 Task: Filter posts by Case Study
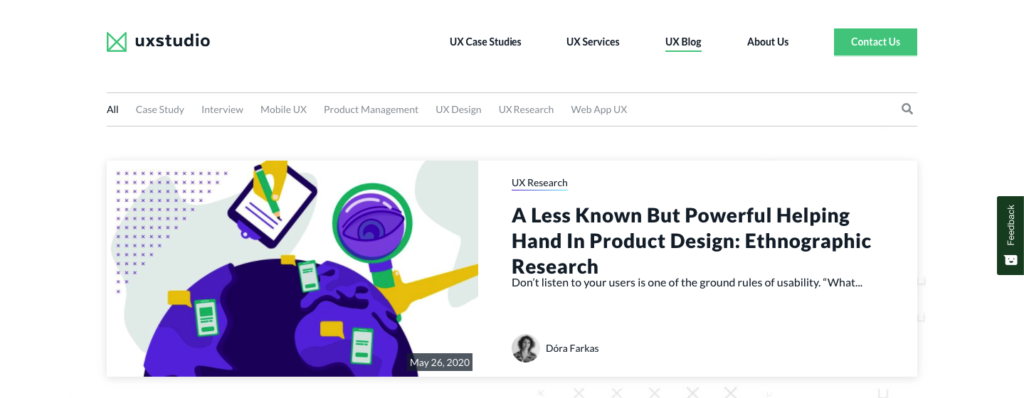pyautogui.click(x=160, y=110)
